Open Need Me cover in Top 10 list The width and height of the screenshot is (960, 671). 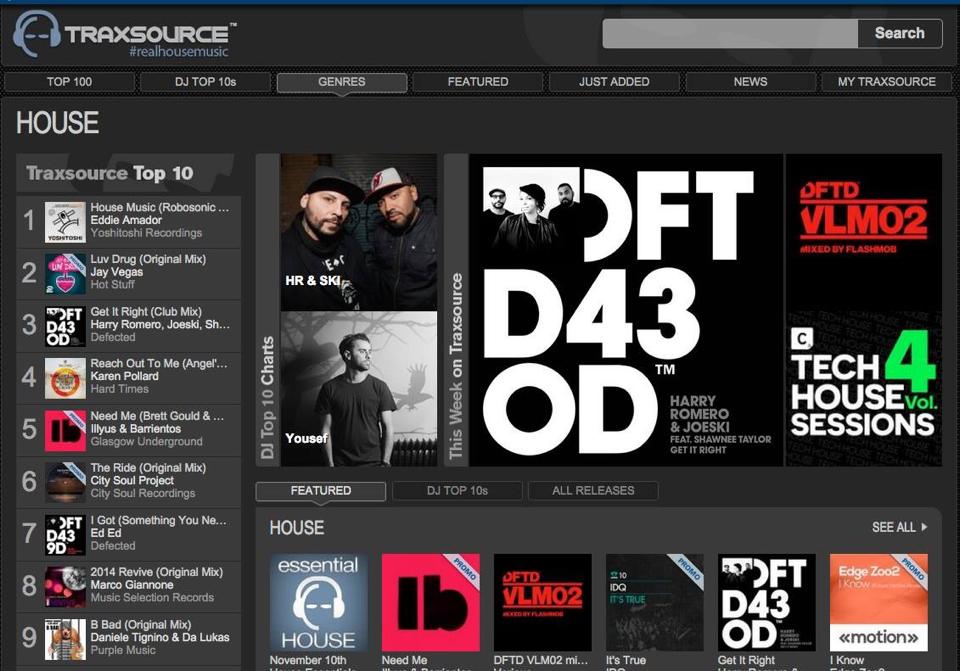65,430
